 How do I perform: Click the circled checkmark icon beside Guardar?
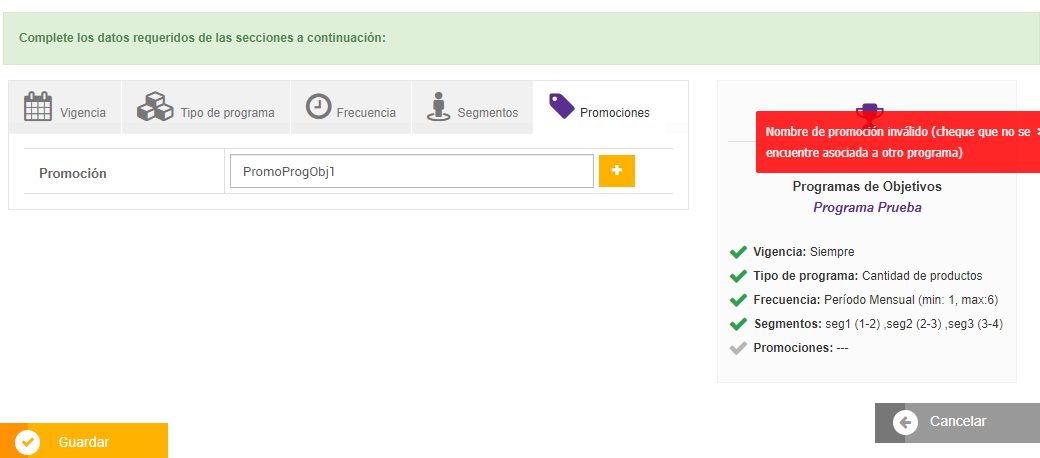pyautogui.click(x=27, y=442)
